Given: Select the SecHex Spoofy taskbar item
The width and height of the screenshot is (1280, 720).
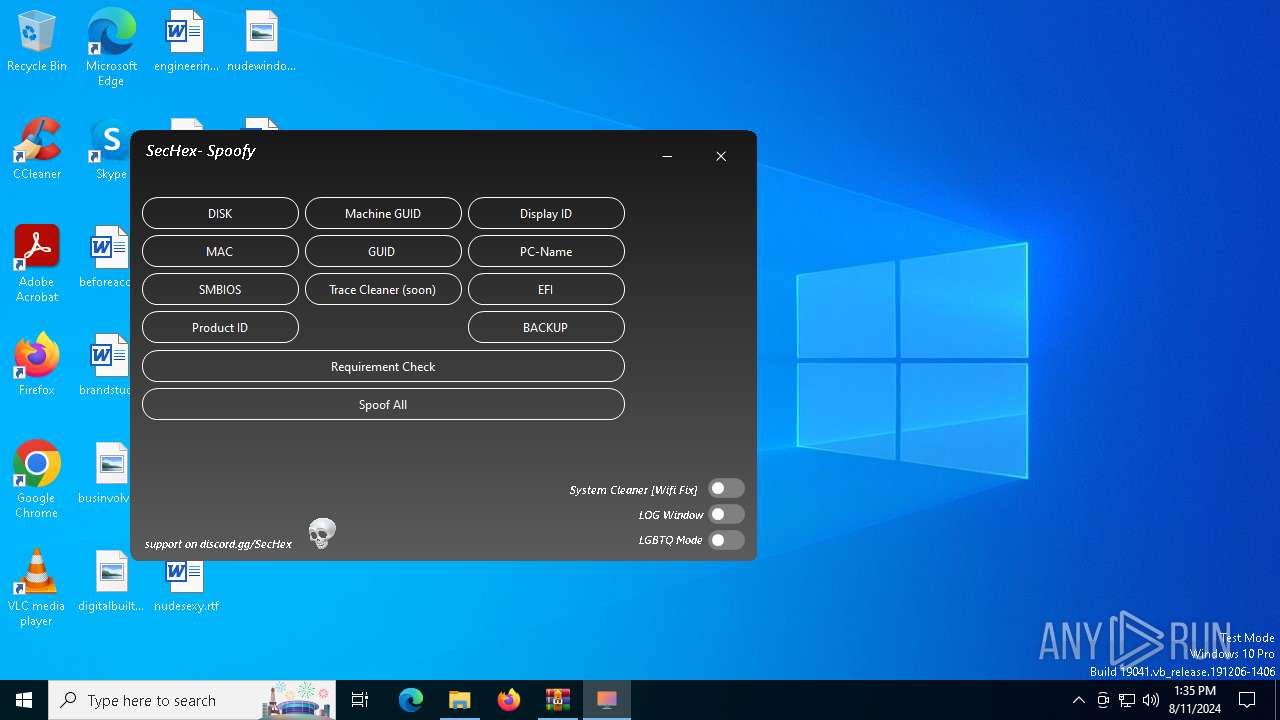Looking at the screenshot, I should [x=607, y=700].
